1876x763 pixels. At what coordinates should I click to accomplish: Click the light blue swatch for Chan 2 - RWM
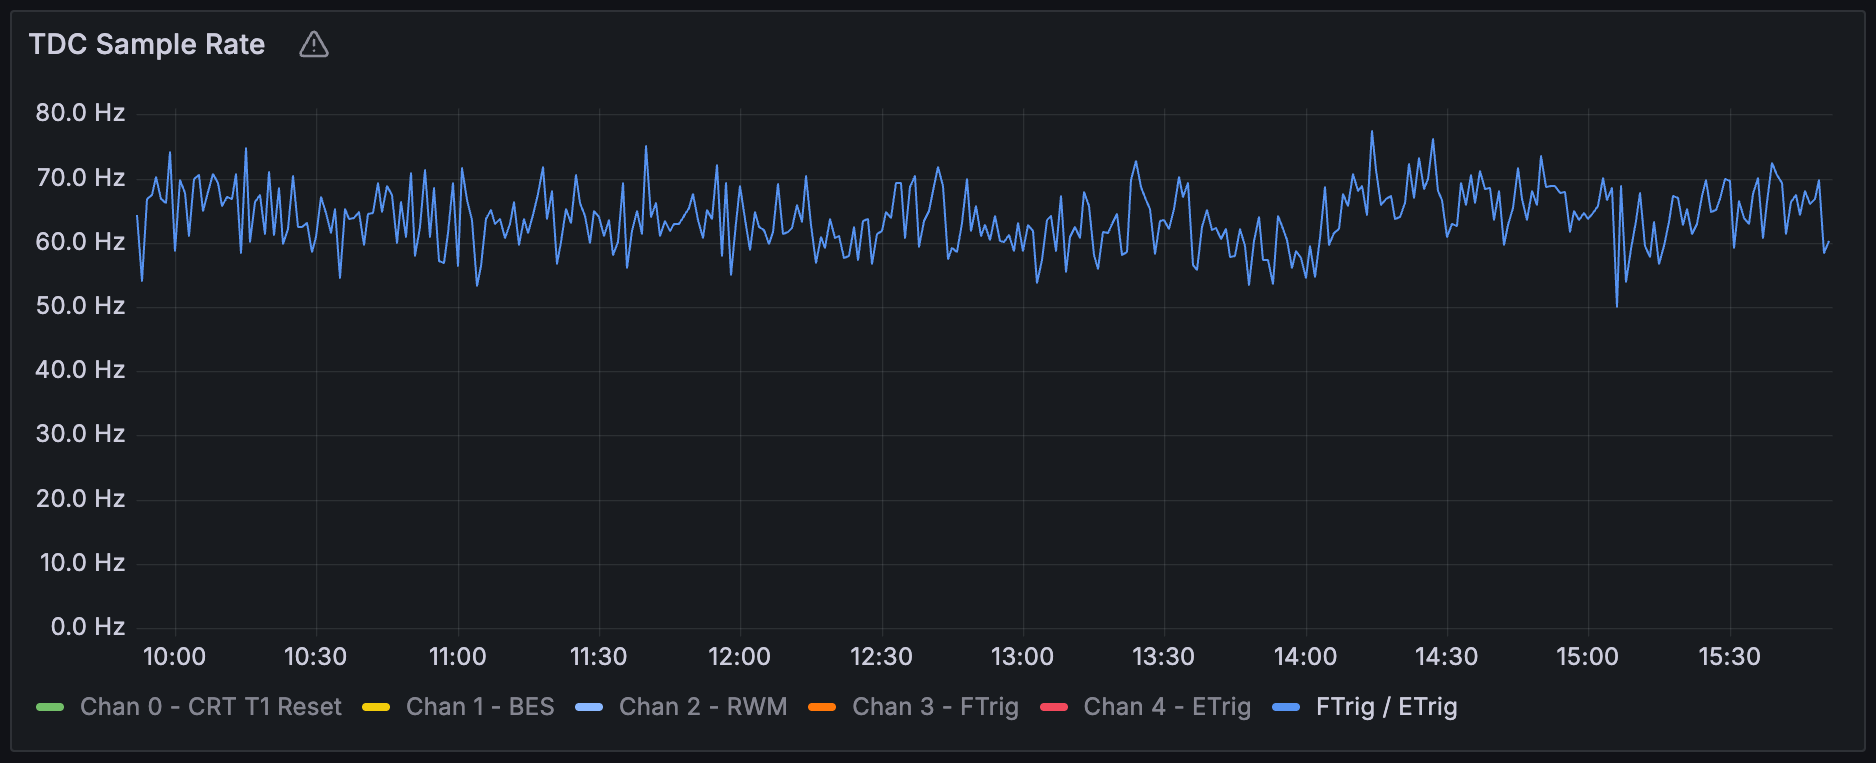coord(589,707)
